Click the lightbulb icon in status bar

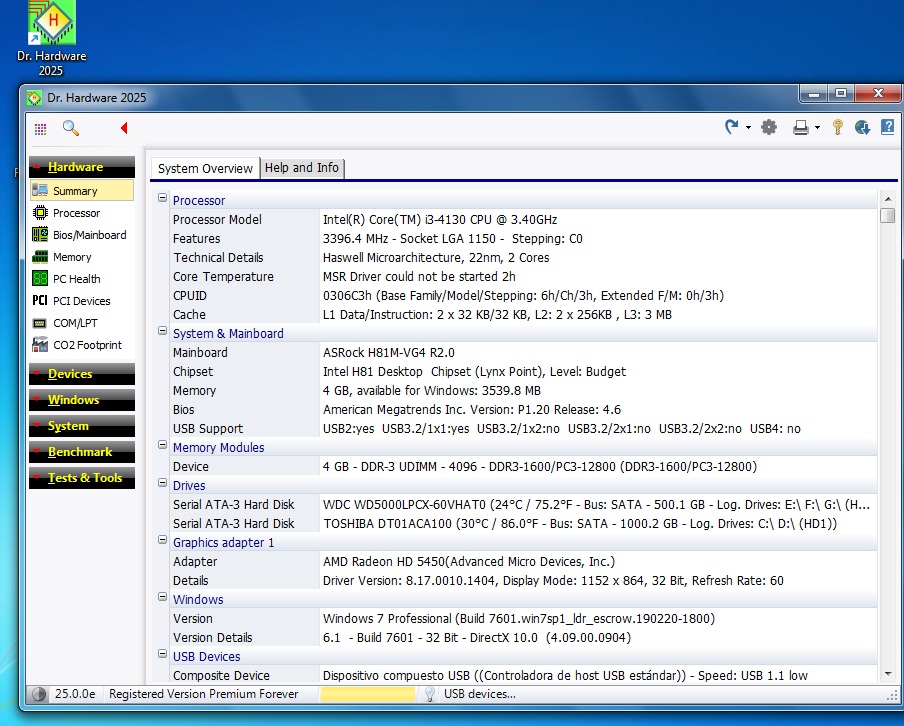tap(430, 694)
